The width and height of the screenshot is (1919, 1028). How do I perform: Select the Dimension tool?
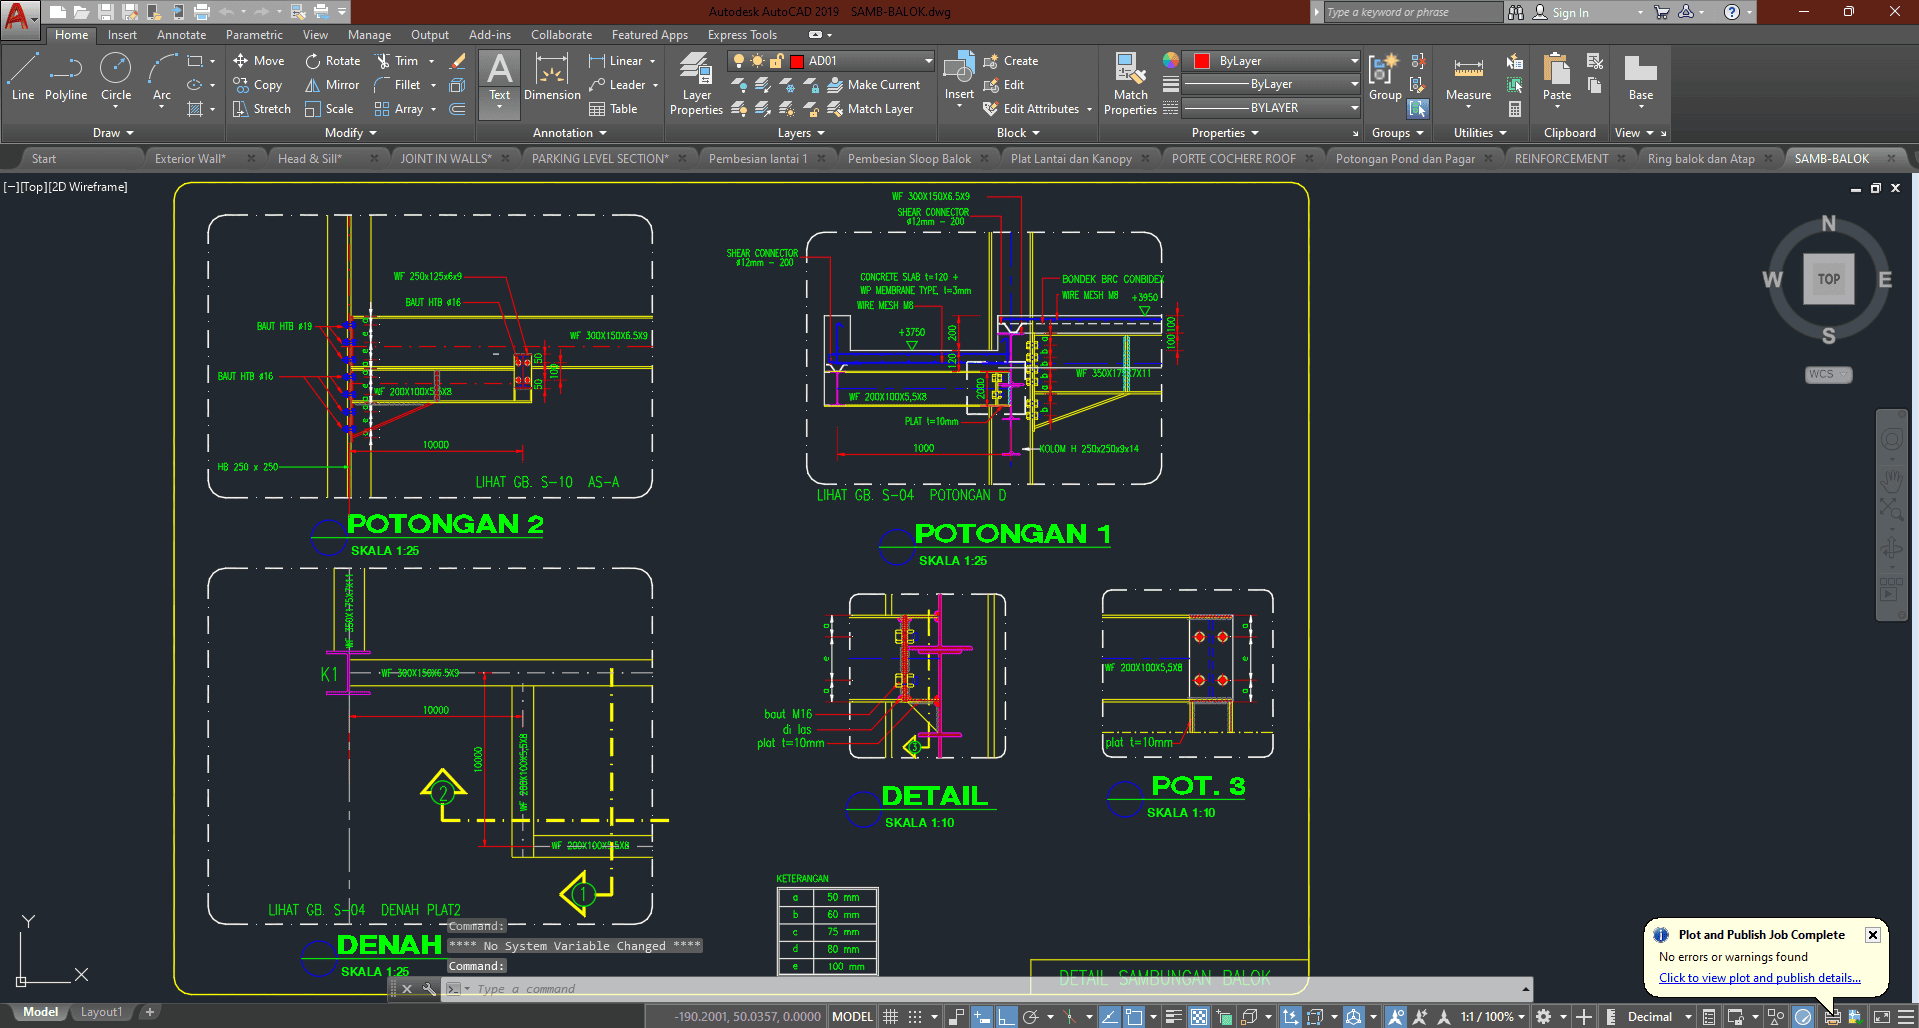click(x=552, y=77)
